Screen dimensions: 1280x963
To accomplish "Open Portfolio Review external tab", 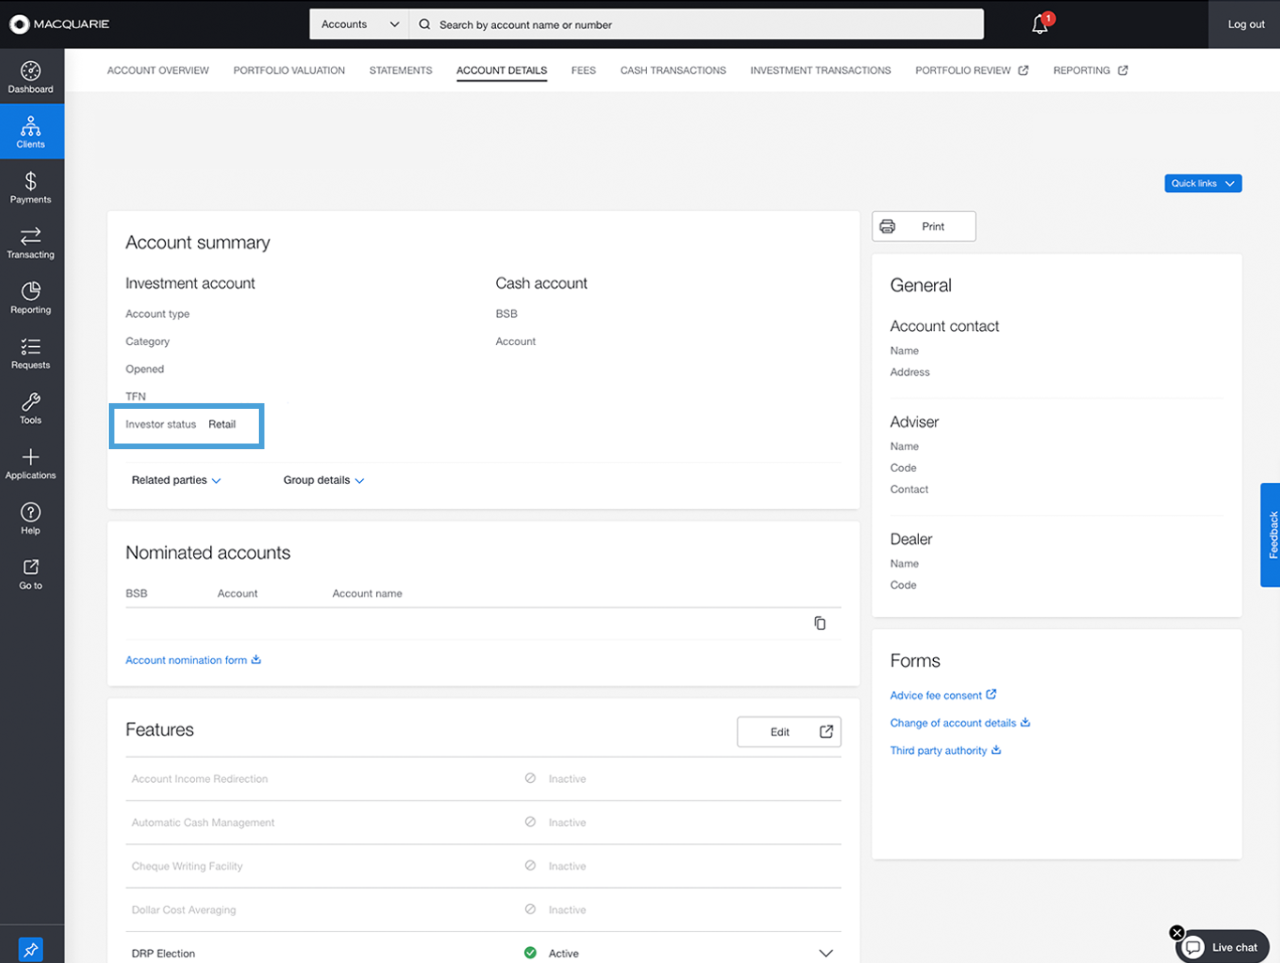I will click(x=971, y=70).
